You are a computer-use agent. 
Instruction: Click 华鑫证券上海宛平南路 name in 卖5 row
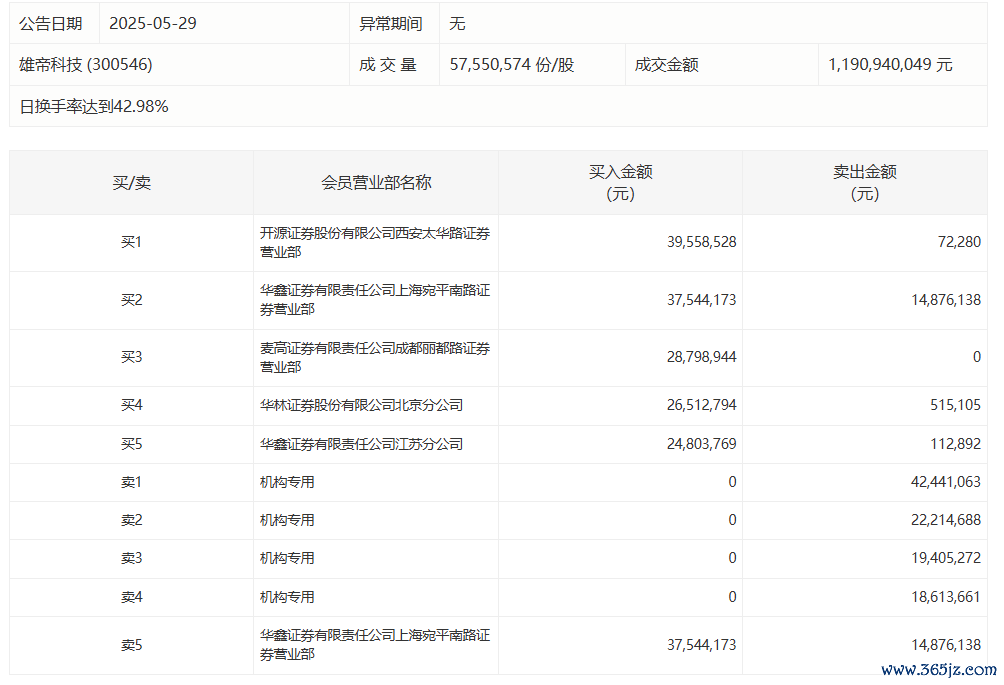point(375,645)
